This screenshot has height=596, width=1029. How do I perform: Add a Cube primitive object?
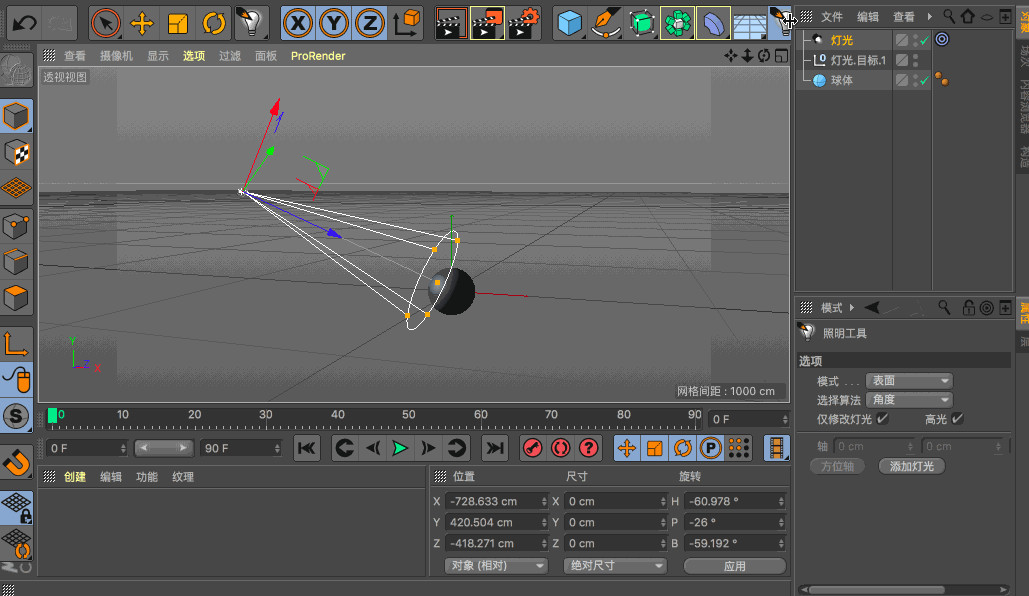pyautogui.click(x=569, y=22)
